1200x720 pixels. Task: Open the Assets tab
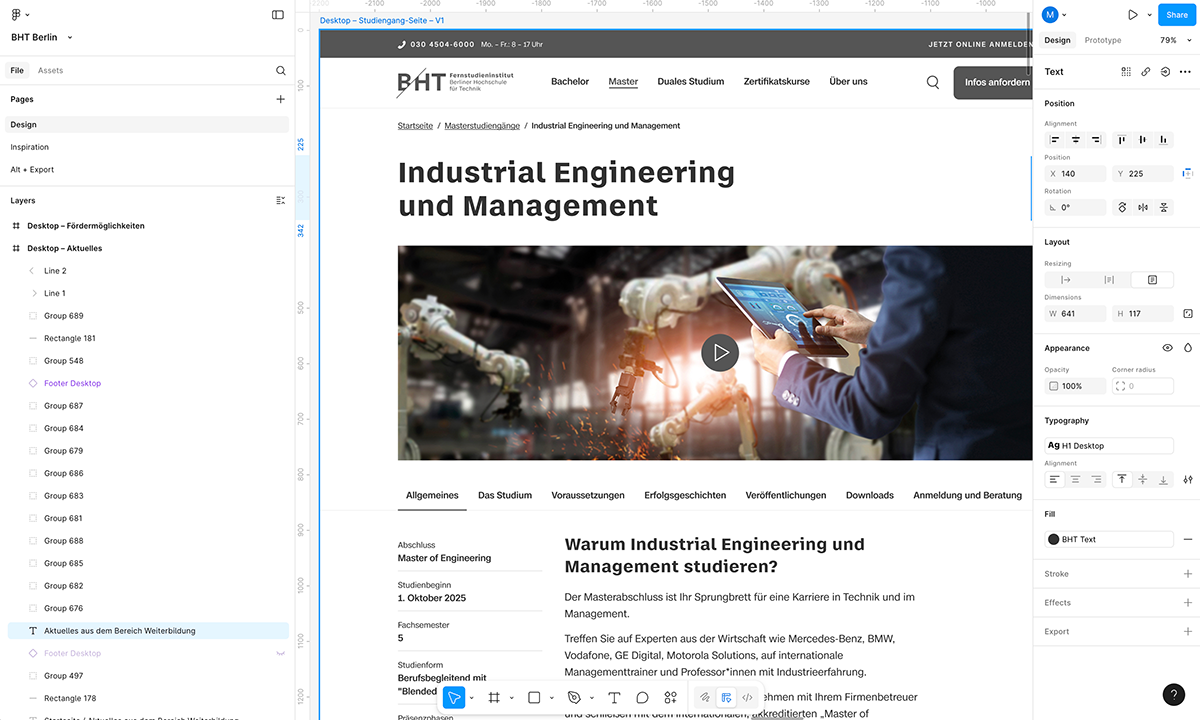(x=50, y=71)
